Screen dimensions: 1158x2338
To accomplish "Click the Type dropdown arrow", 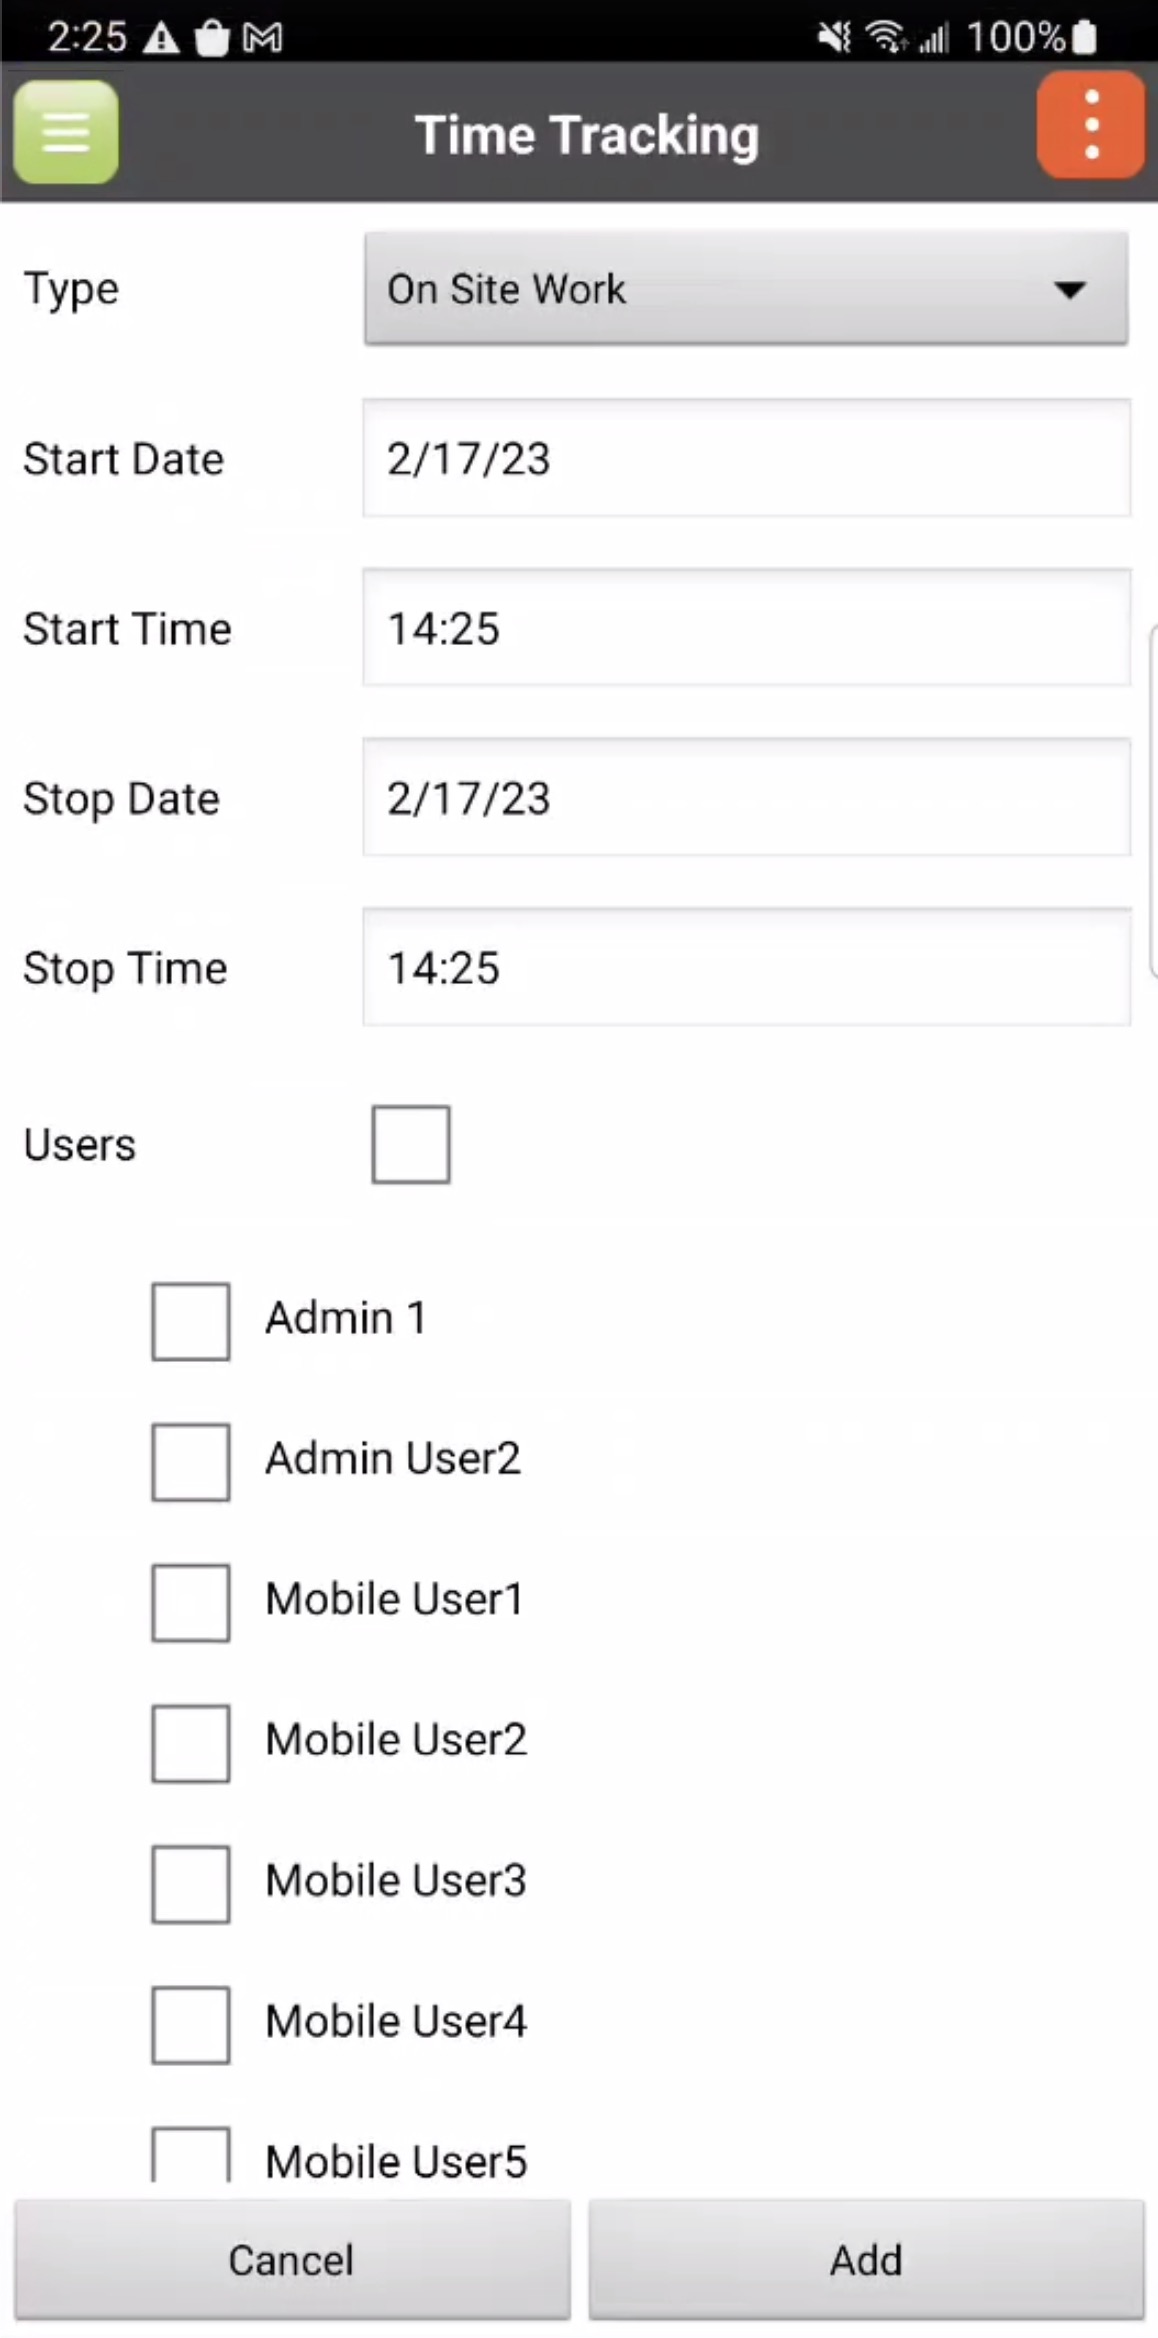I will tap(1069, 290).
